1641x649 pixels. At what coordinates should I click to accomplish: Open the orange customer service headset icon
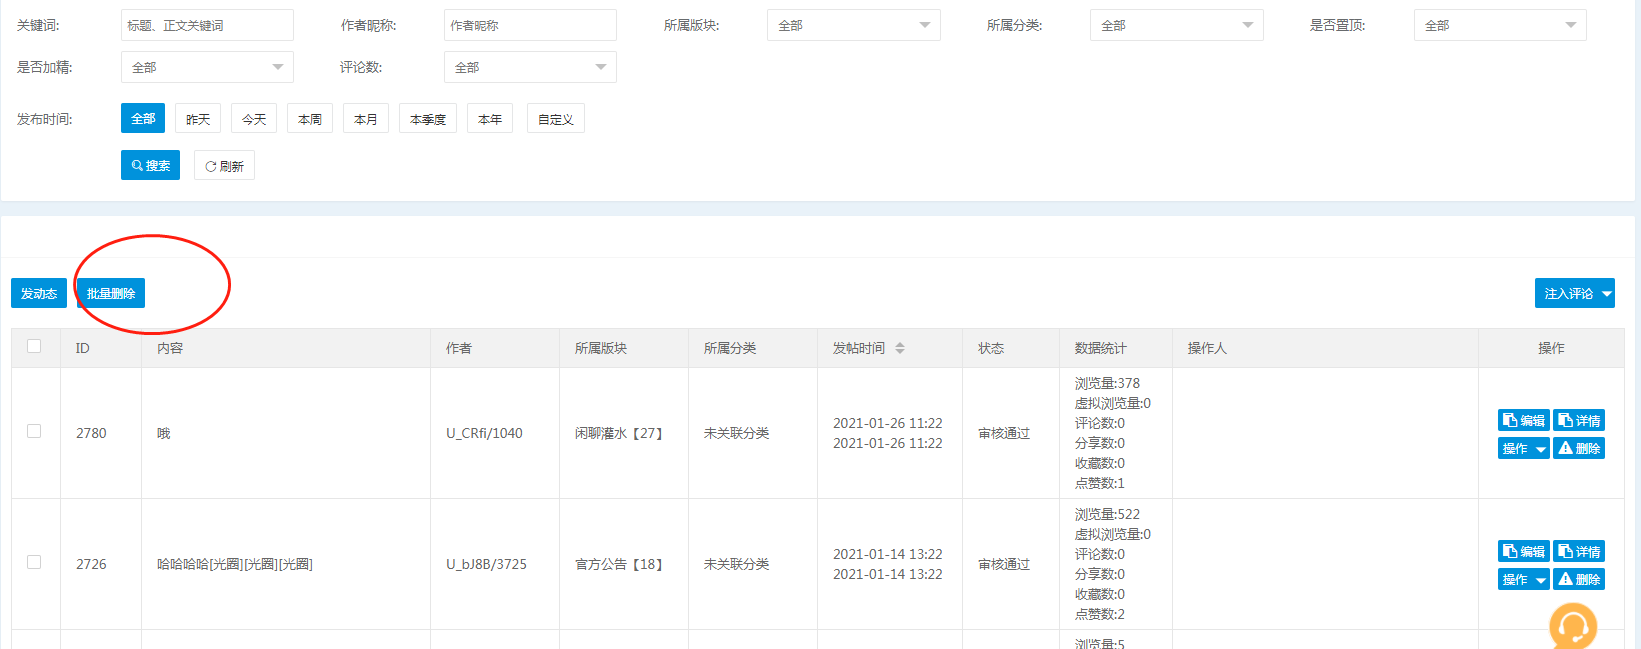[1573, 626]
